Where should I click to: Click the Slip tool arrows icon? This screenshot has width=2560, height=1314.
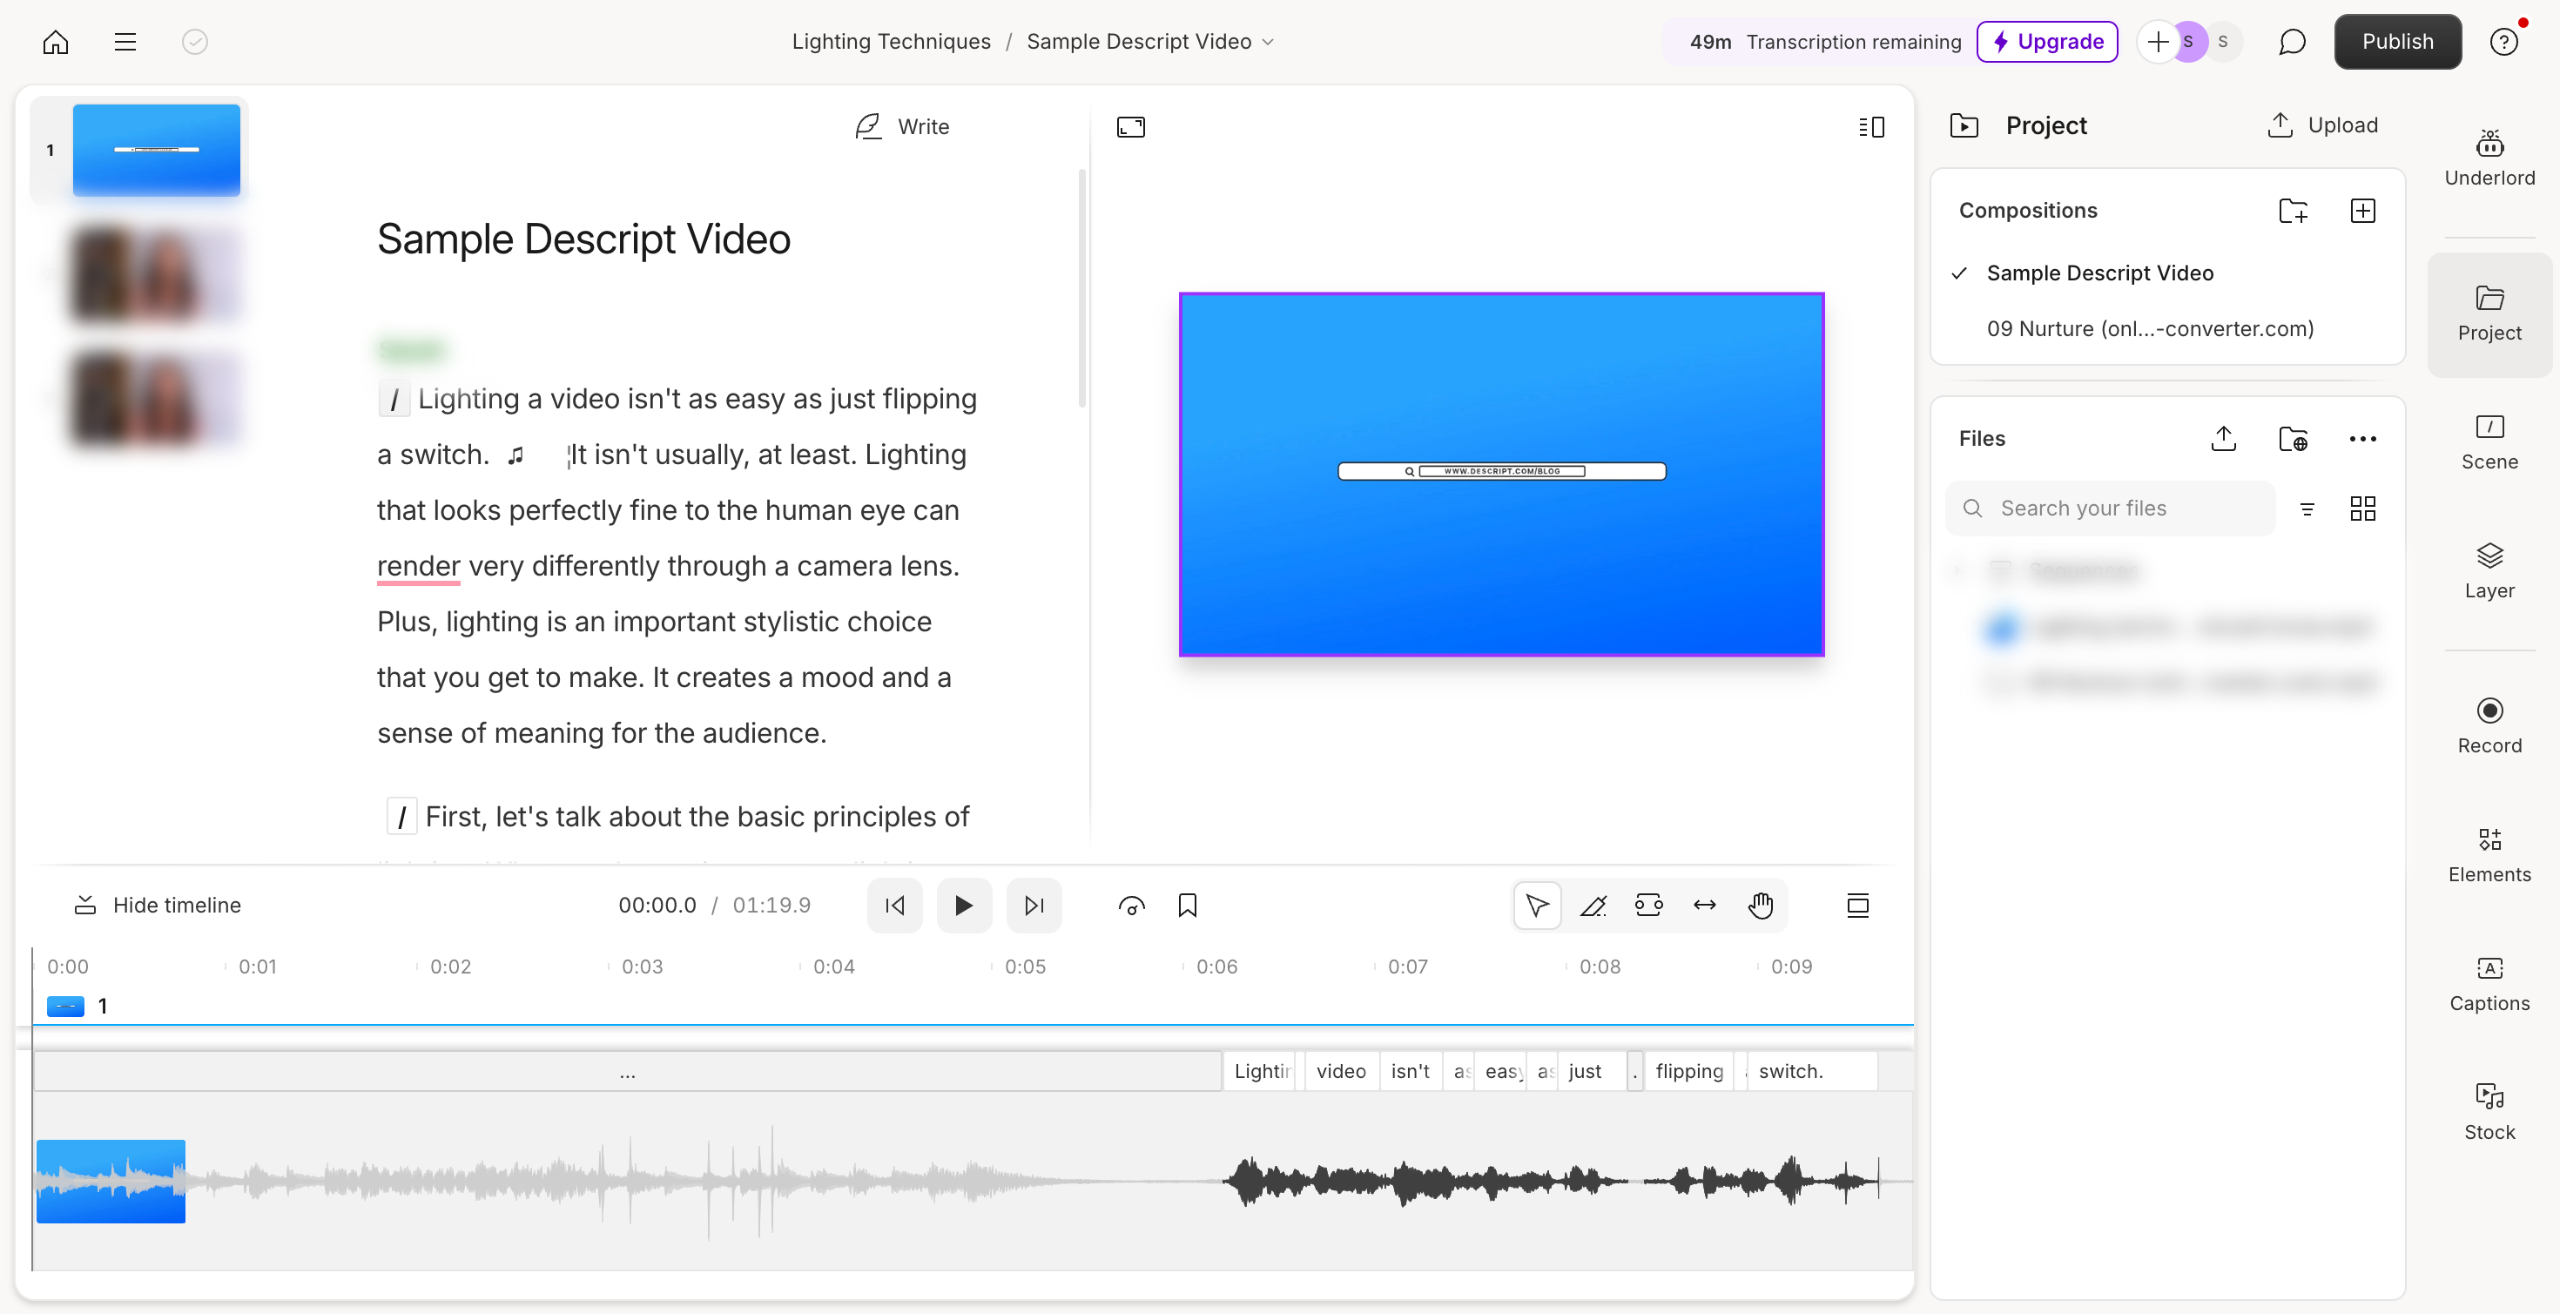(1704, 905)
